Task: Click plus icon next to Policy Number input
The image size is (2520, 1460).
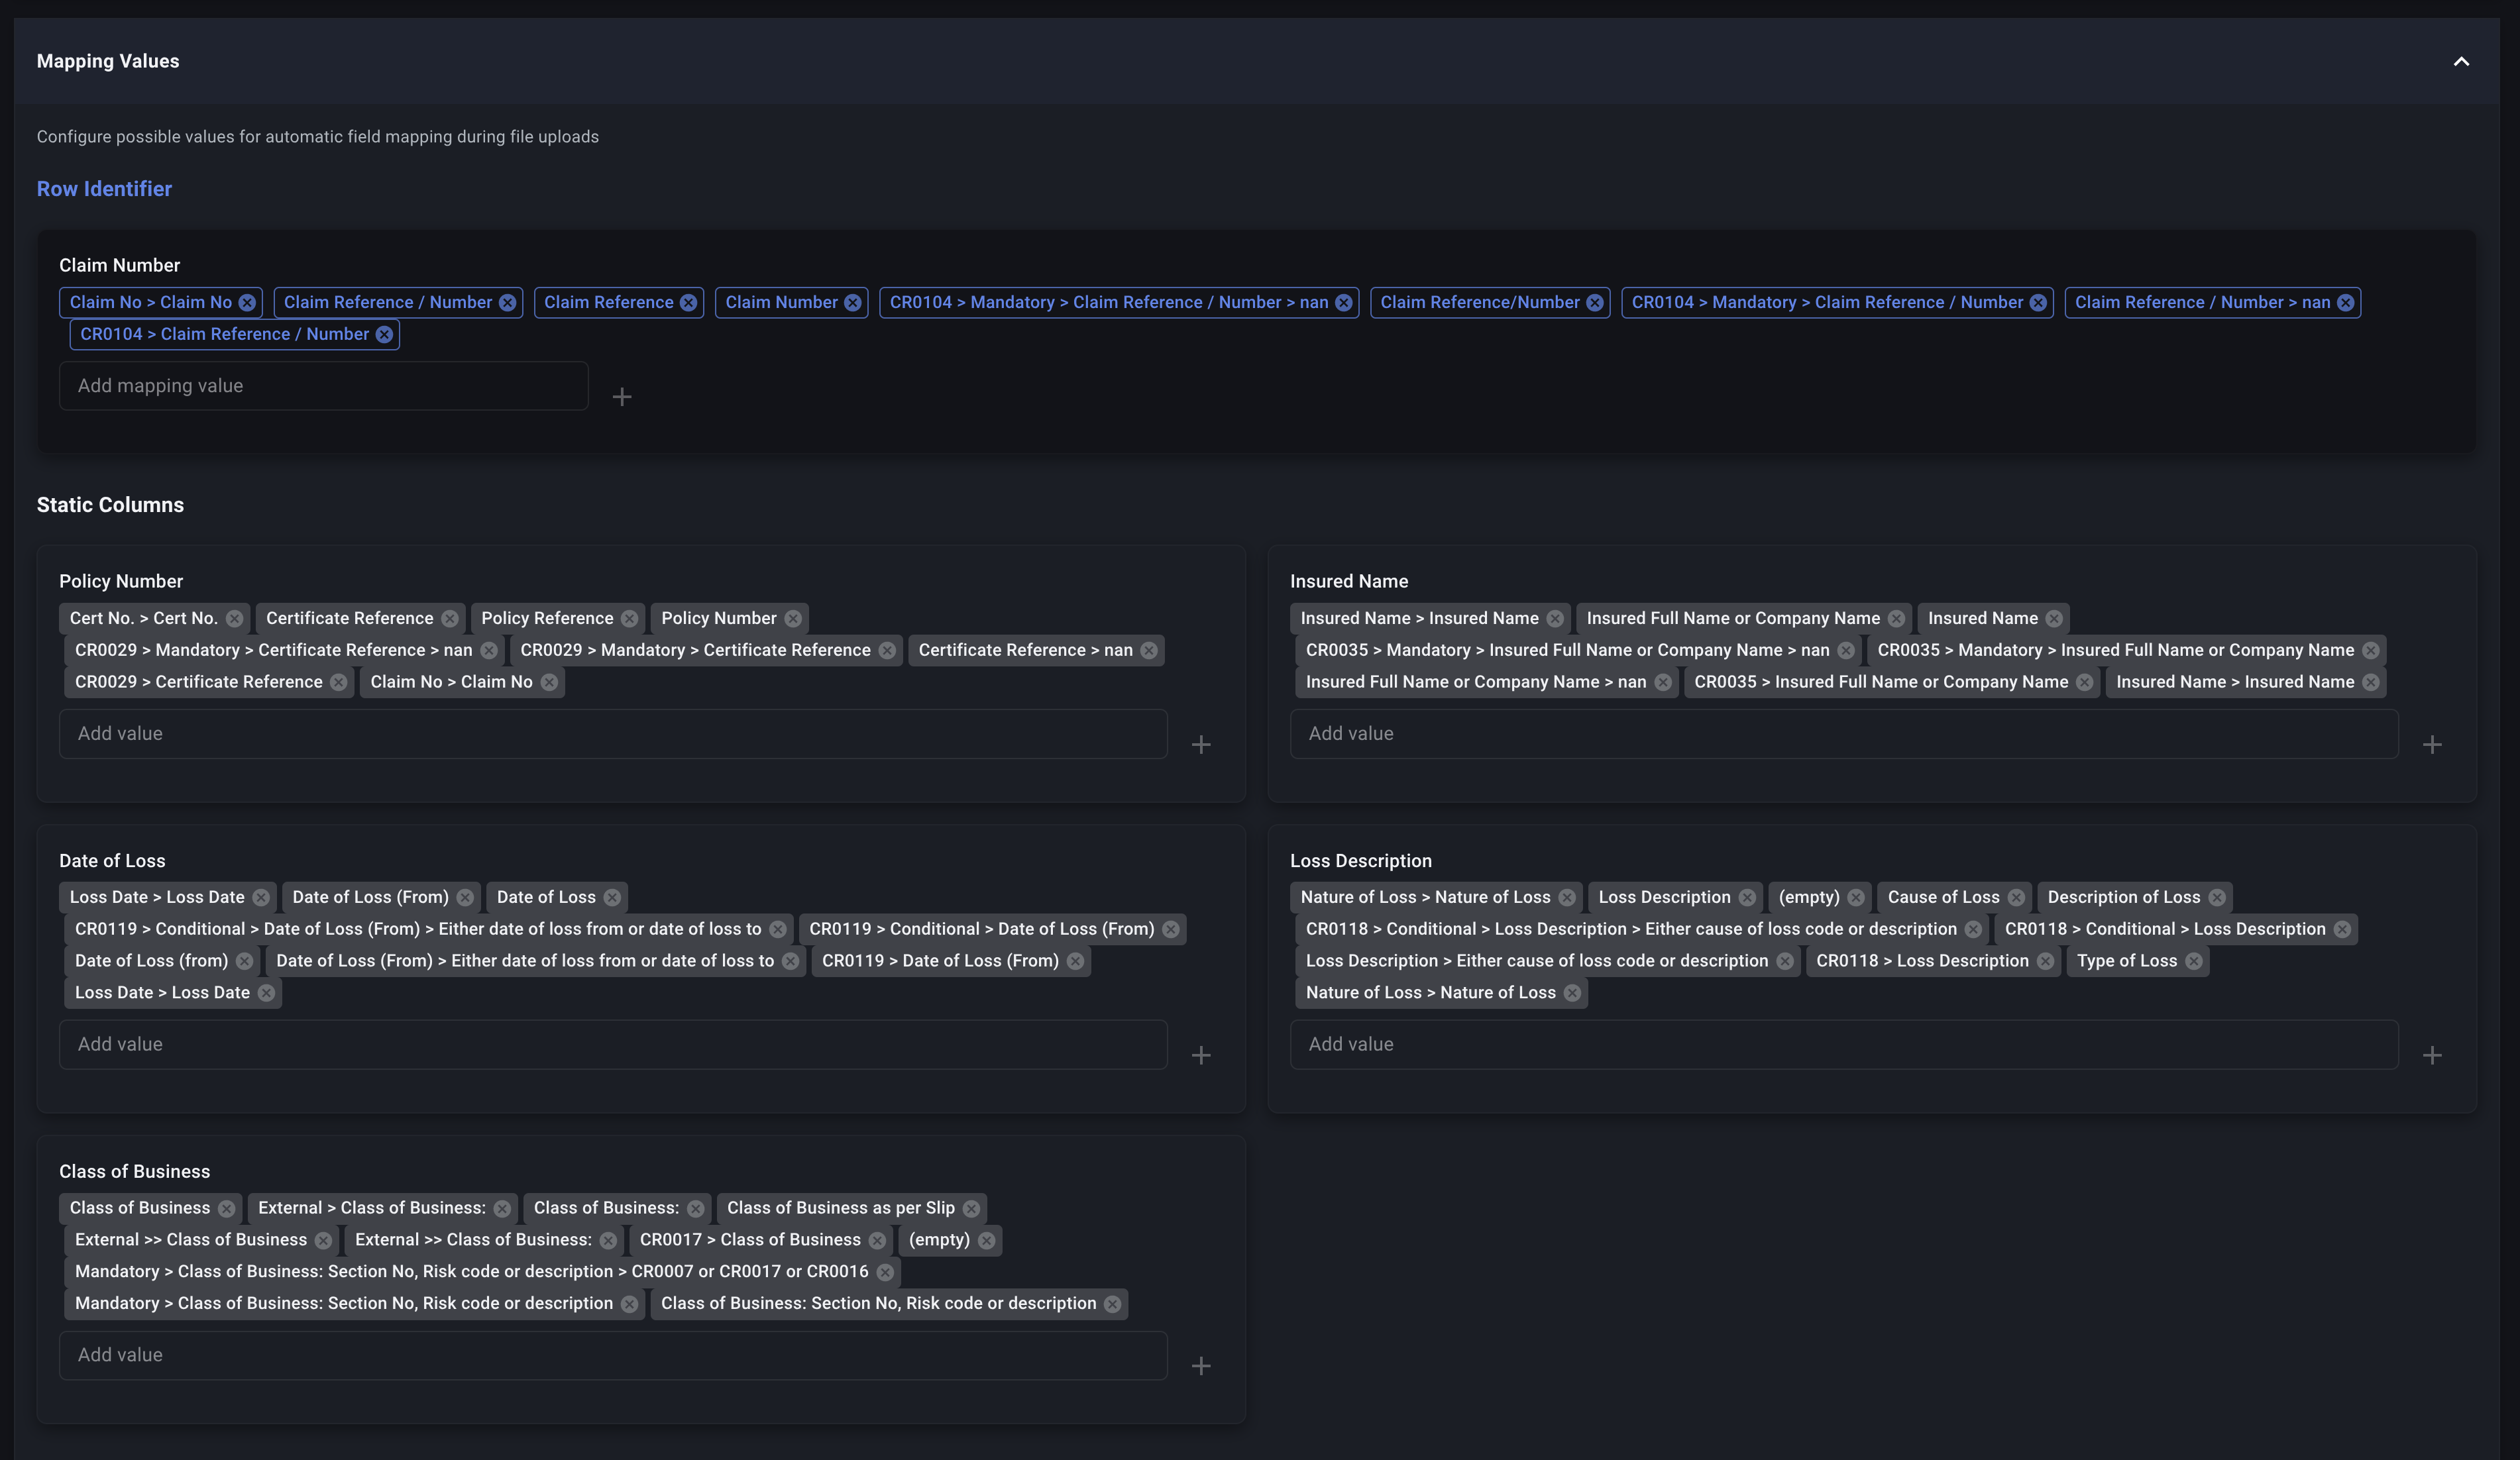Action: point(1201,745)
